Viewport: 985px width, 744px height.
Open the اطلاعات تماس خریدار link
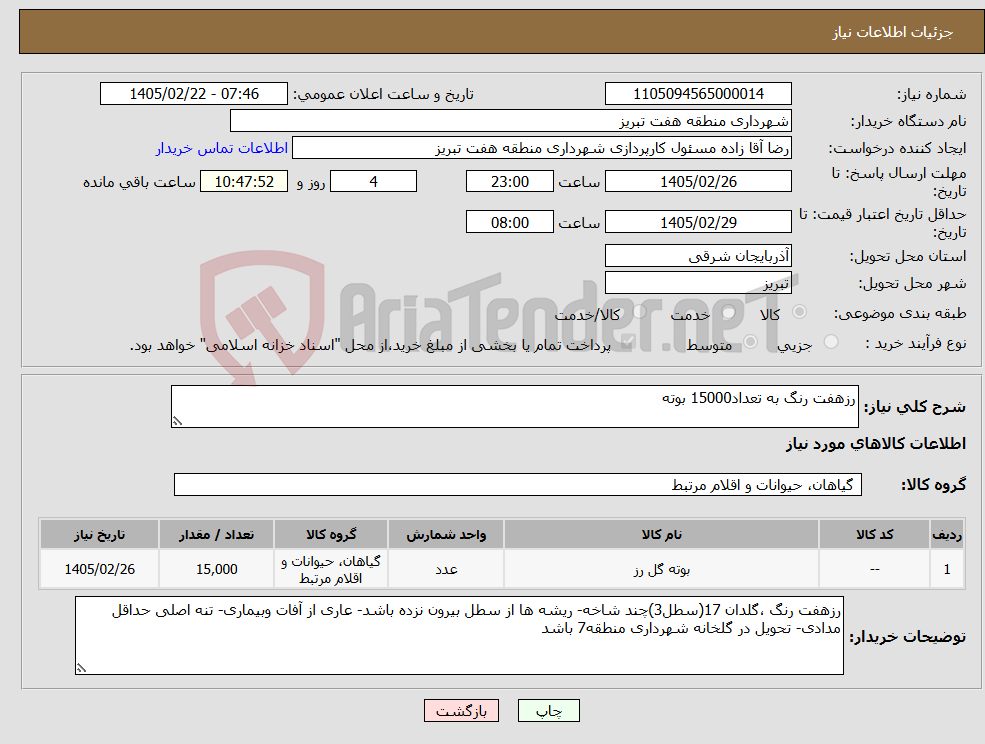222,148
